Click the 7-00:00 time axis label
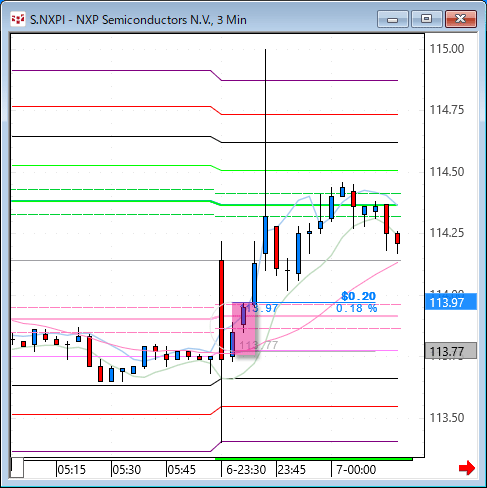This screenshot has height=488, width=487. (x=356, y=470)
